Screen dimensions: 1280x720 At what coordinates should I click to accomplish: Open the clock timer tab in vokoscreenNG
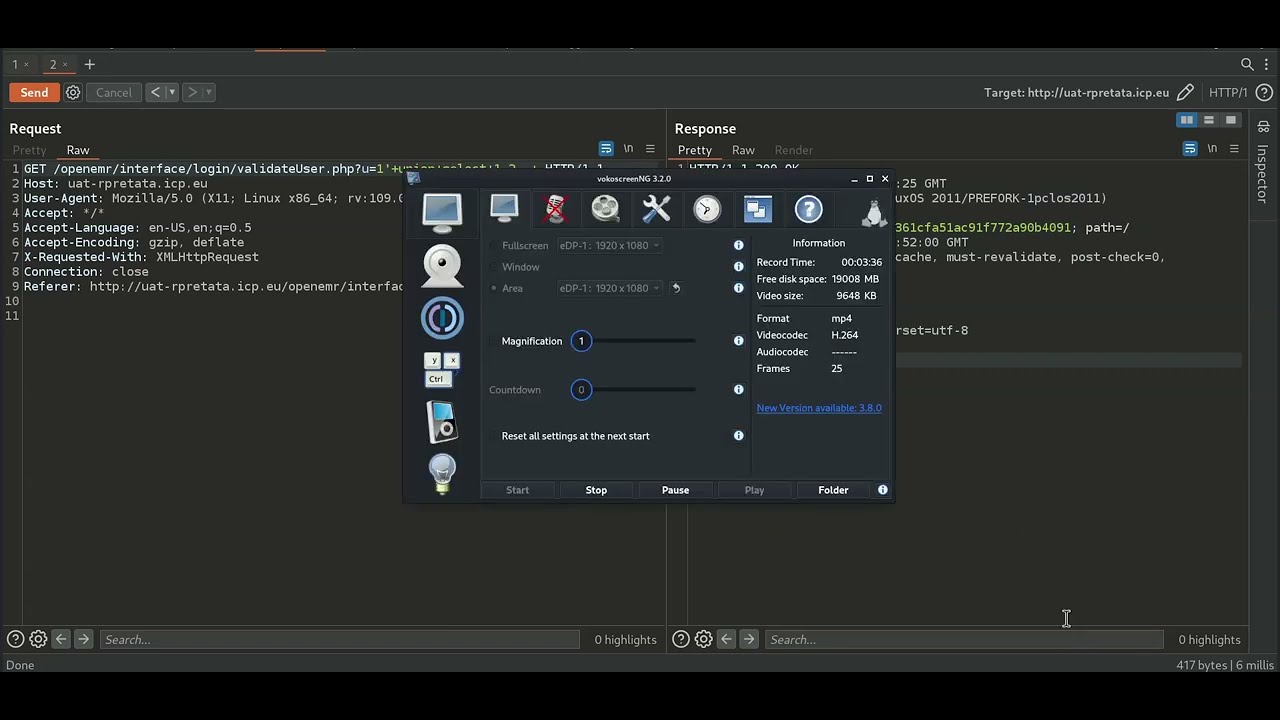point(707,209)
